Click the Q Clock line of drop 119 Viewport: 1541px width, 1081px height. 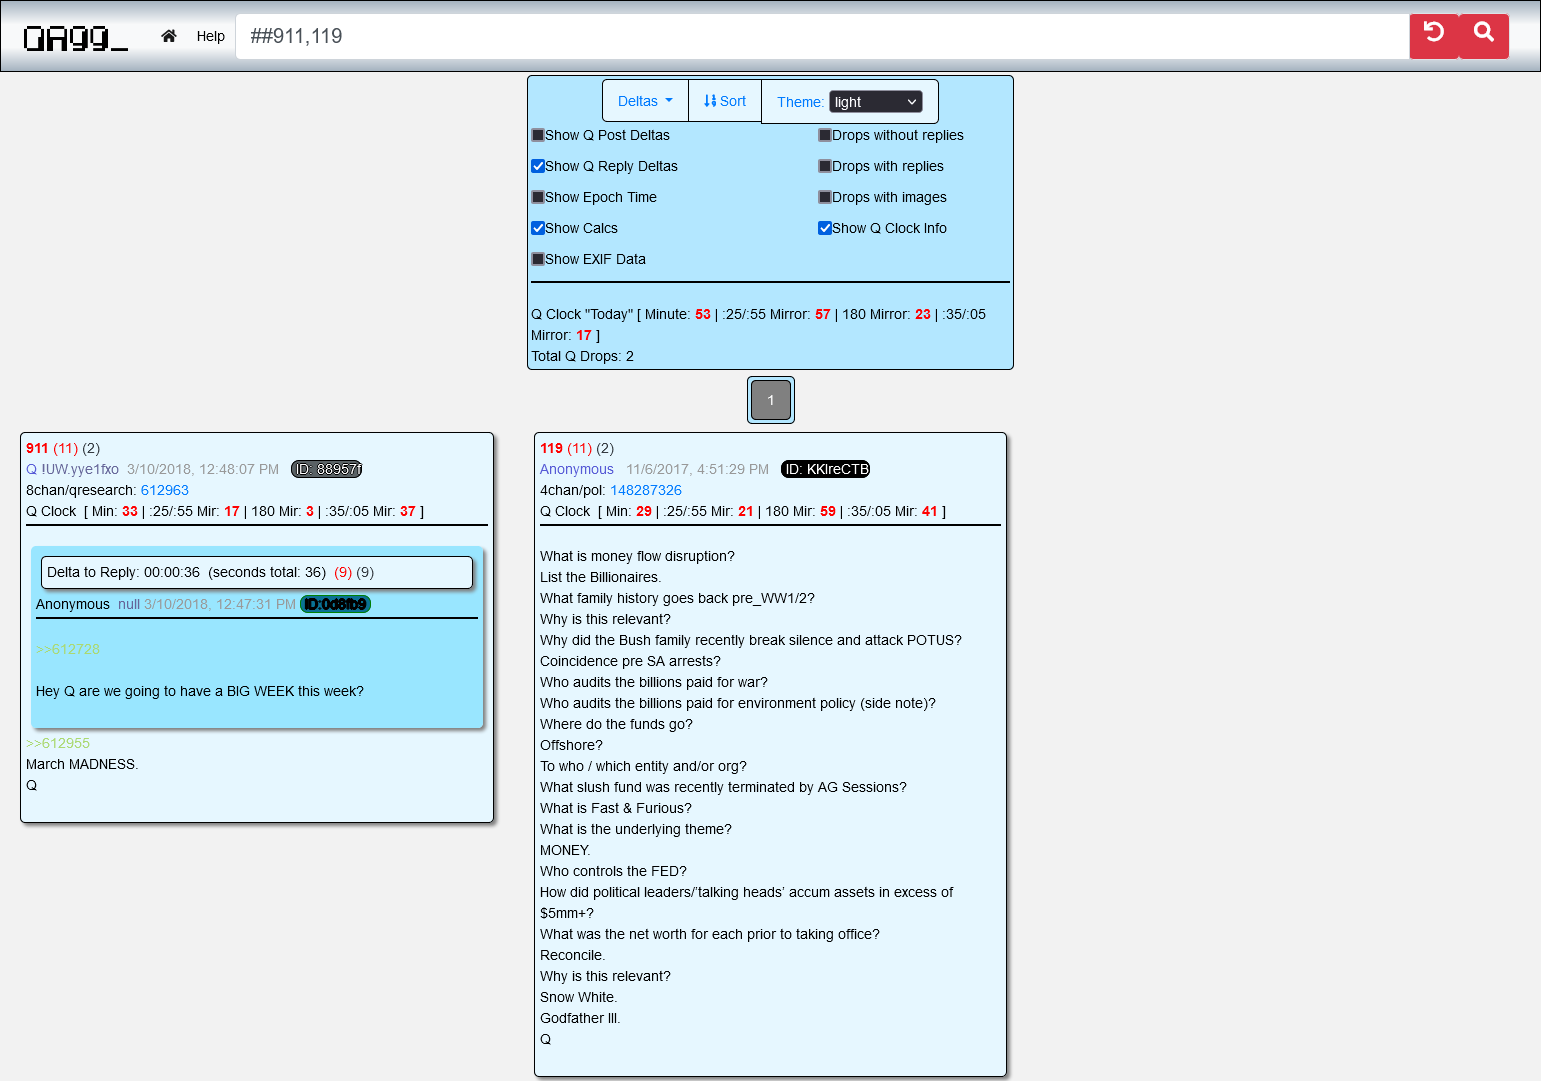point(743,511)
